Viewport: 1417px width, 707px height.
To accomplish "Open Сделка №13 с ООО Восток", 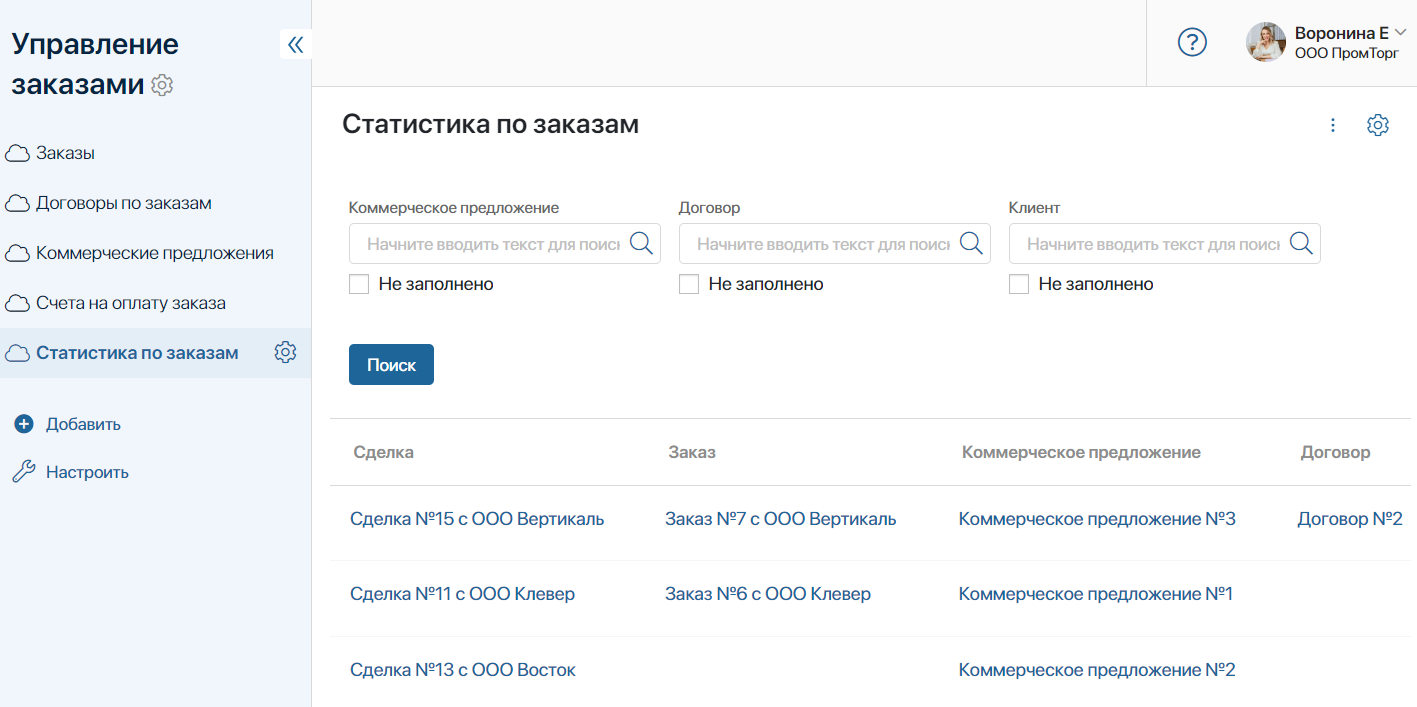I will (463, 670).
